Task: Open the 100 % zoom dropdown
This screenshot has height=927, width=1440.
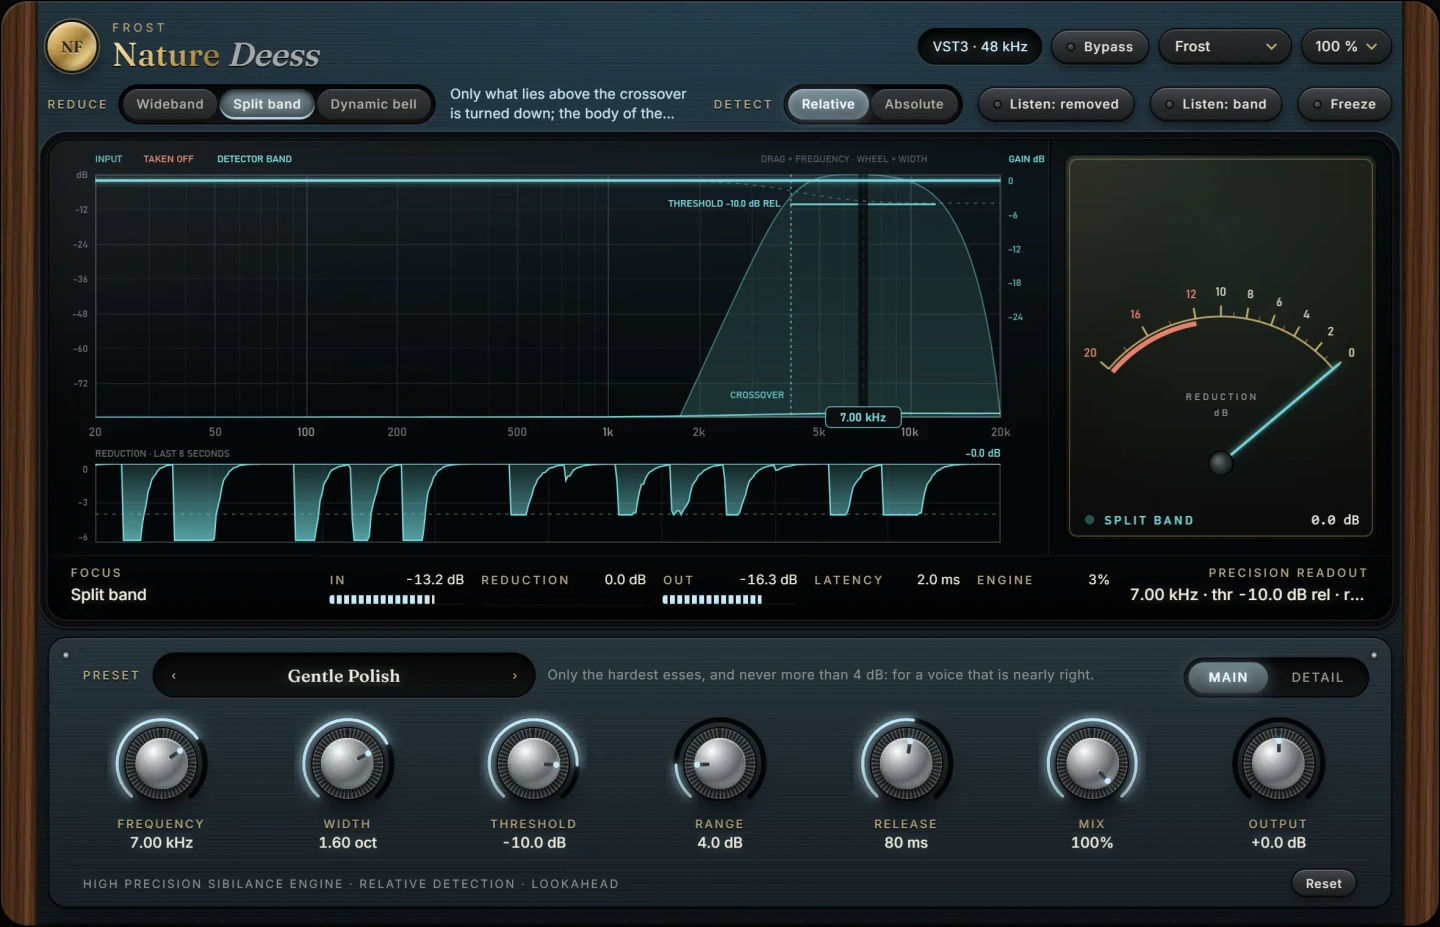Action: click(1346, 47)
